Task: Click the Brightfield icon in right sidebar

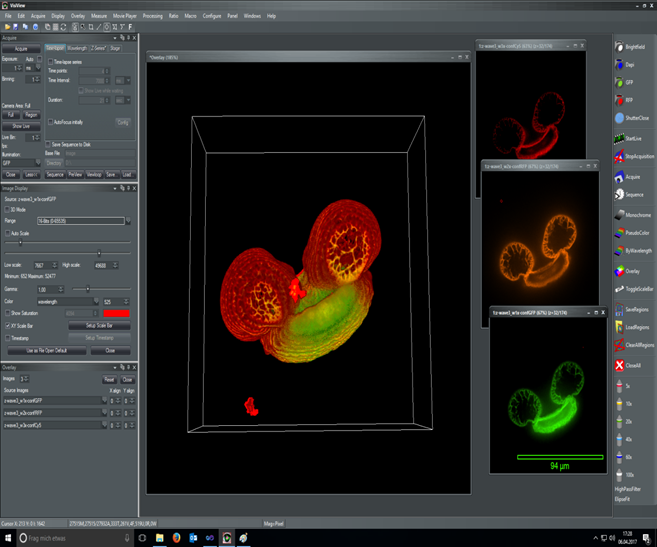Action: (x=619, y=47)
